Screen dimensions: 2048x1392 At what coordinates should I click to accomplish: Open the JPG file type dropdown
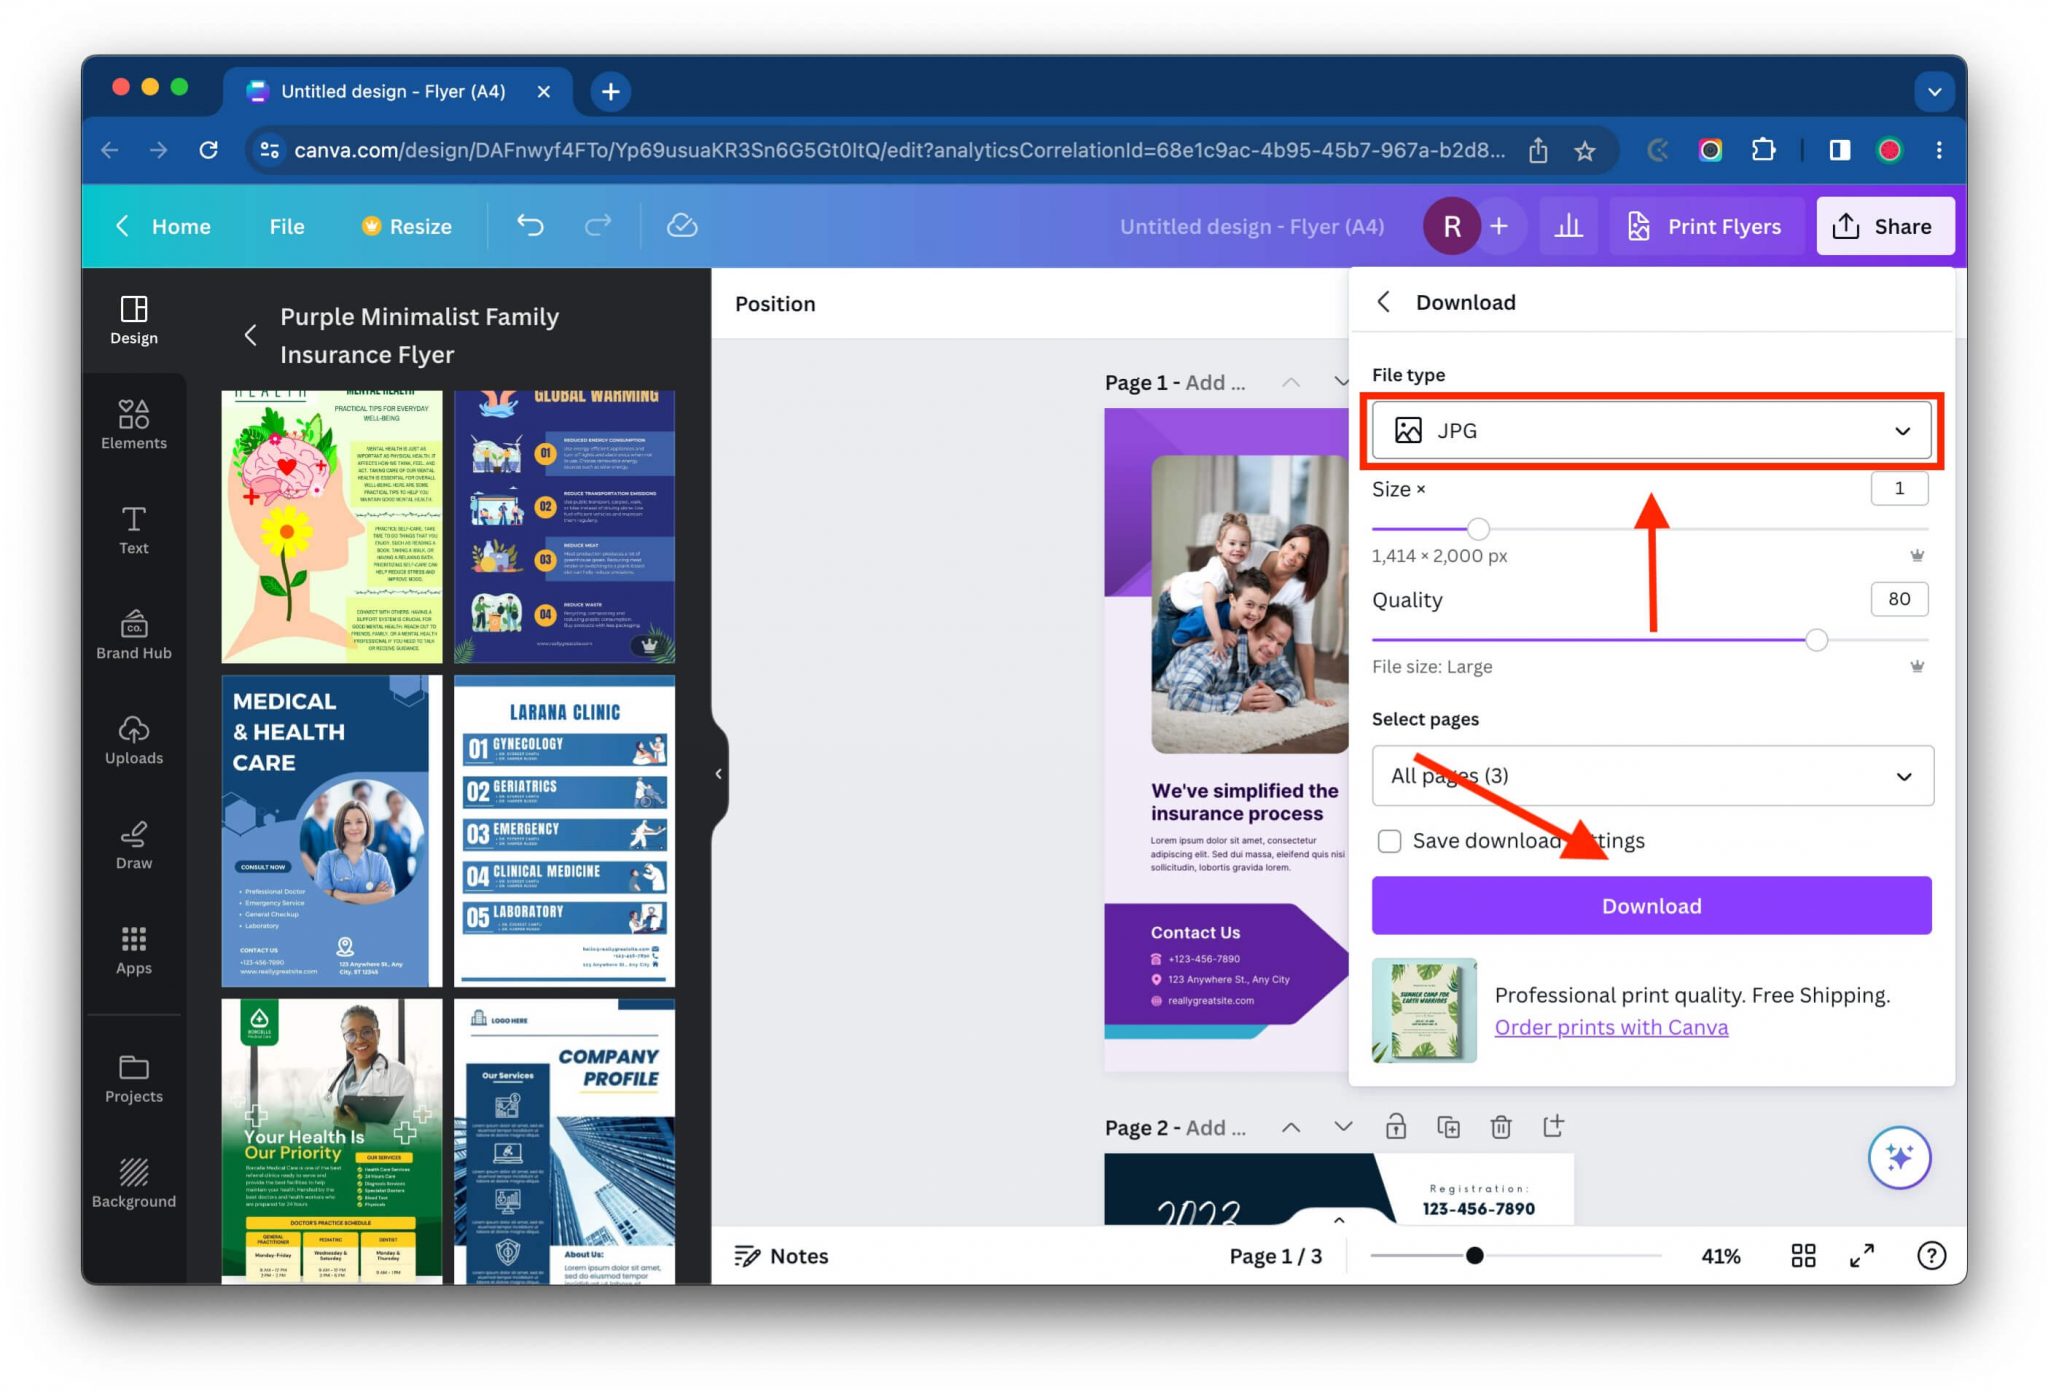(1651, 430)
